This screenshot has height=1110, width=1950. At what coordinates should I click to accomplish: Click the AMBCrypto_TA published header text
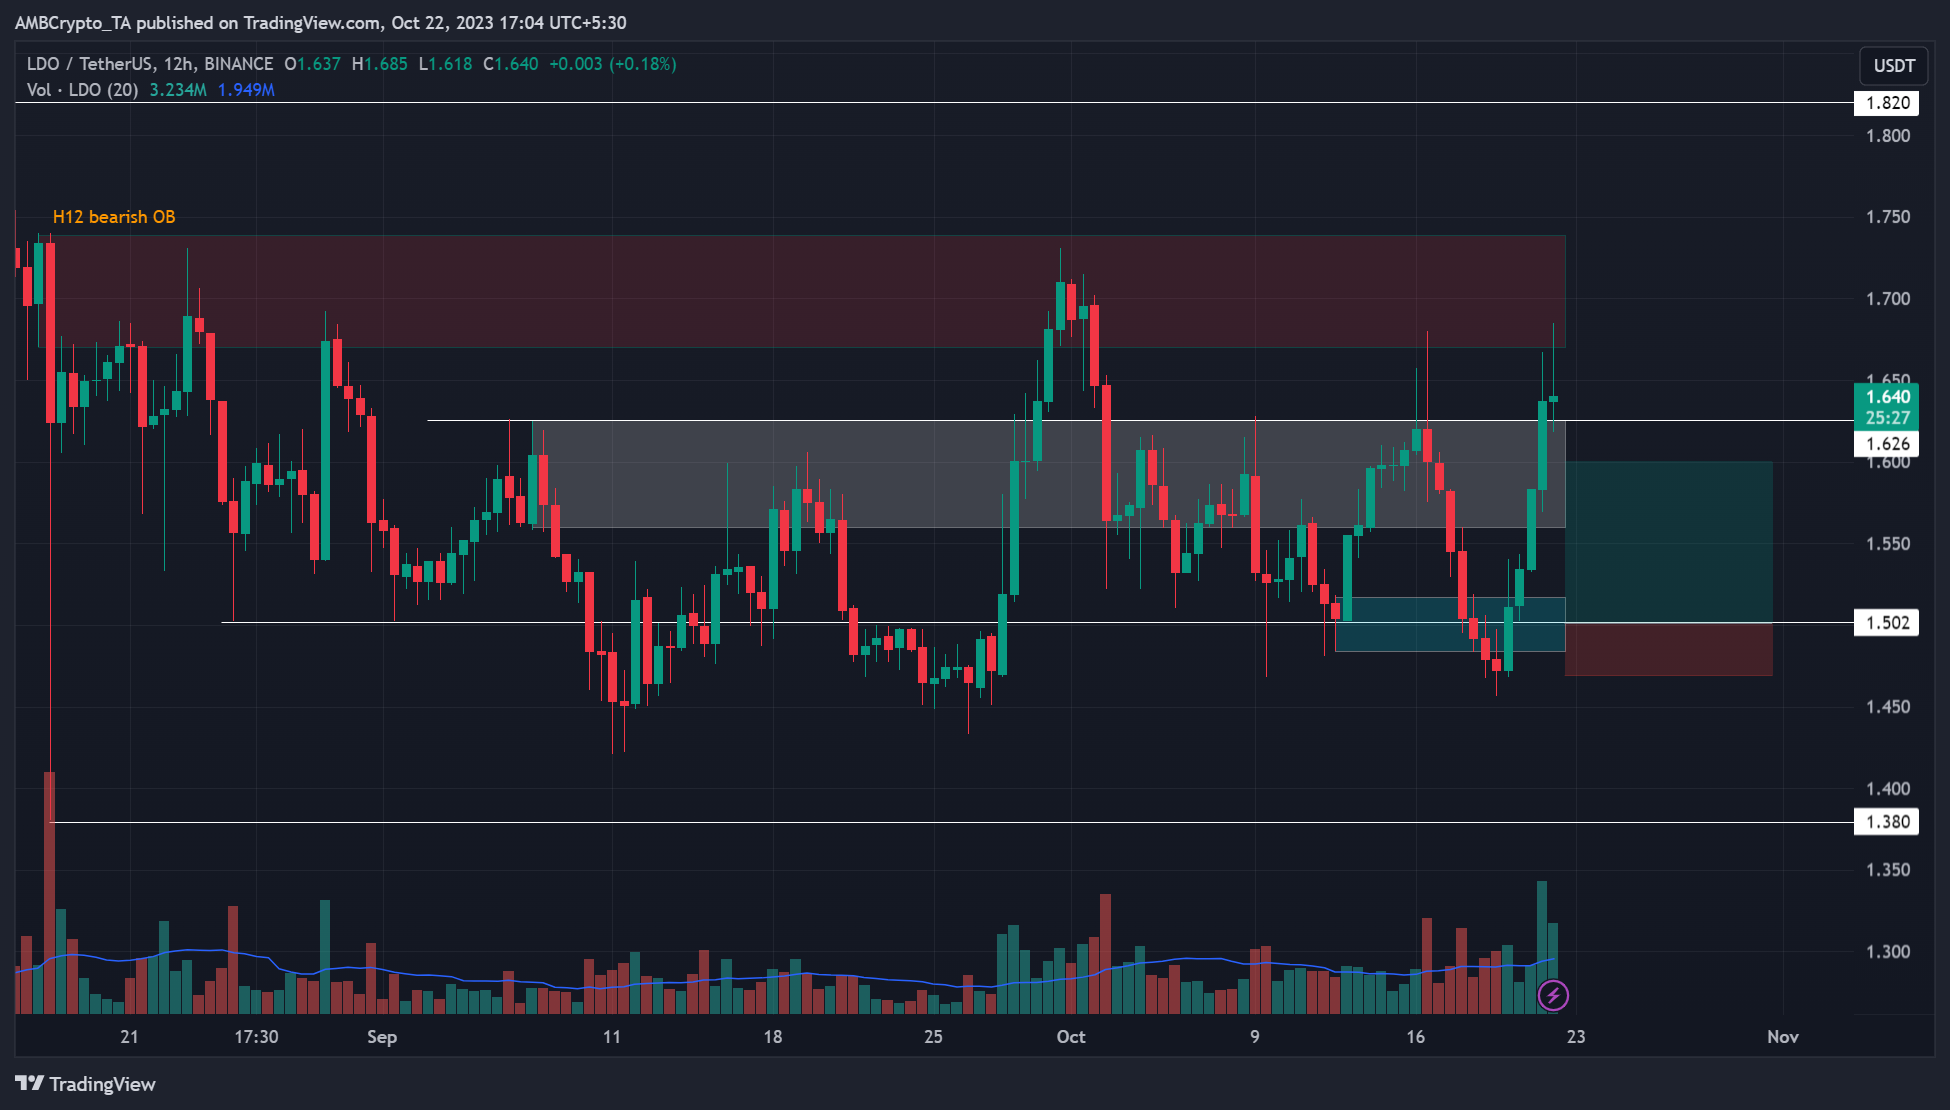320,23
